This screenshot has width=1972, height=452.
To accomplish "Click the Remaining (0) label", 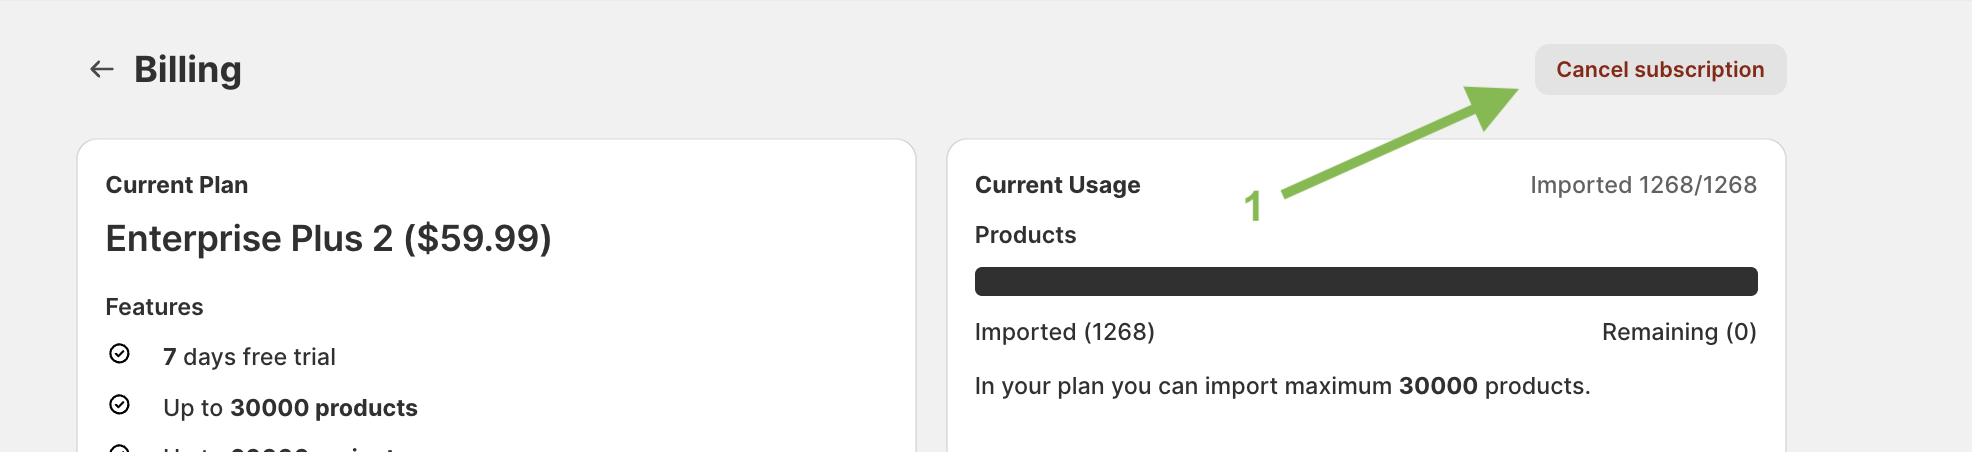I will tap(1679, 332).
